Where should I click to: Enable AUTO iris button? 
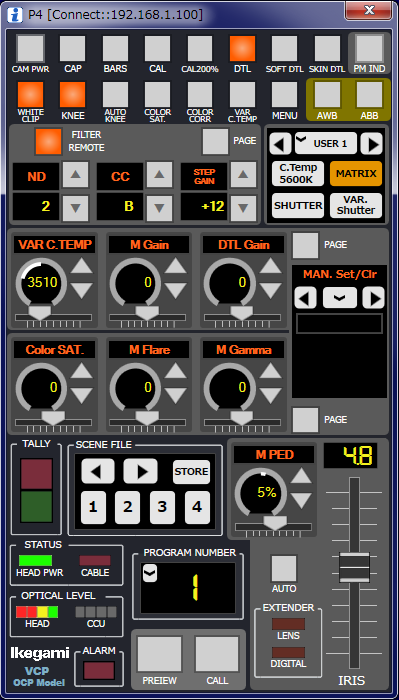pyautogui.click(x=284, y=568)
